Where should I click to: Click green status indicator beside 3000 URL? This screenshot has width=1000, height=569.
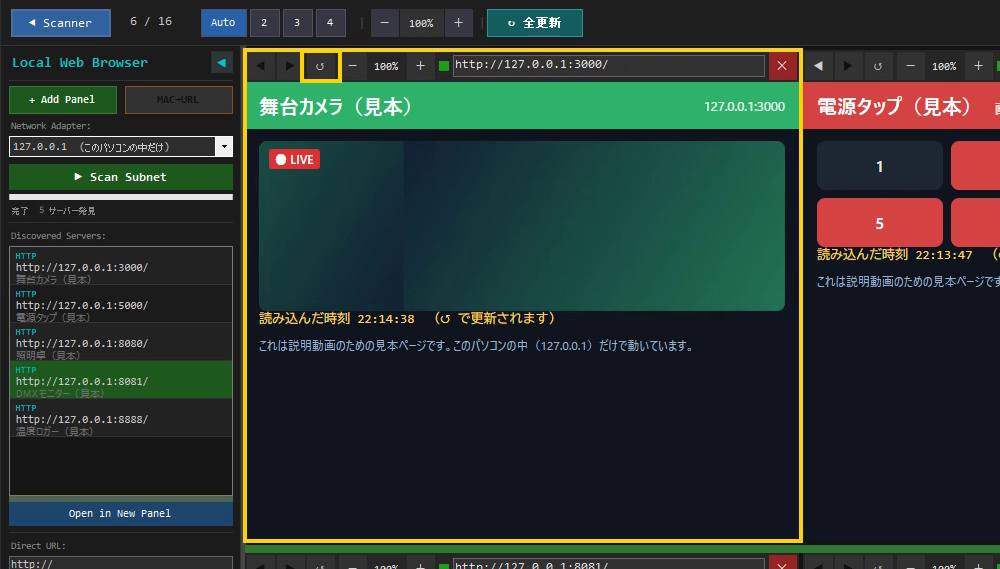coord(444,66)
